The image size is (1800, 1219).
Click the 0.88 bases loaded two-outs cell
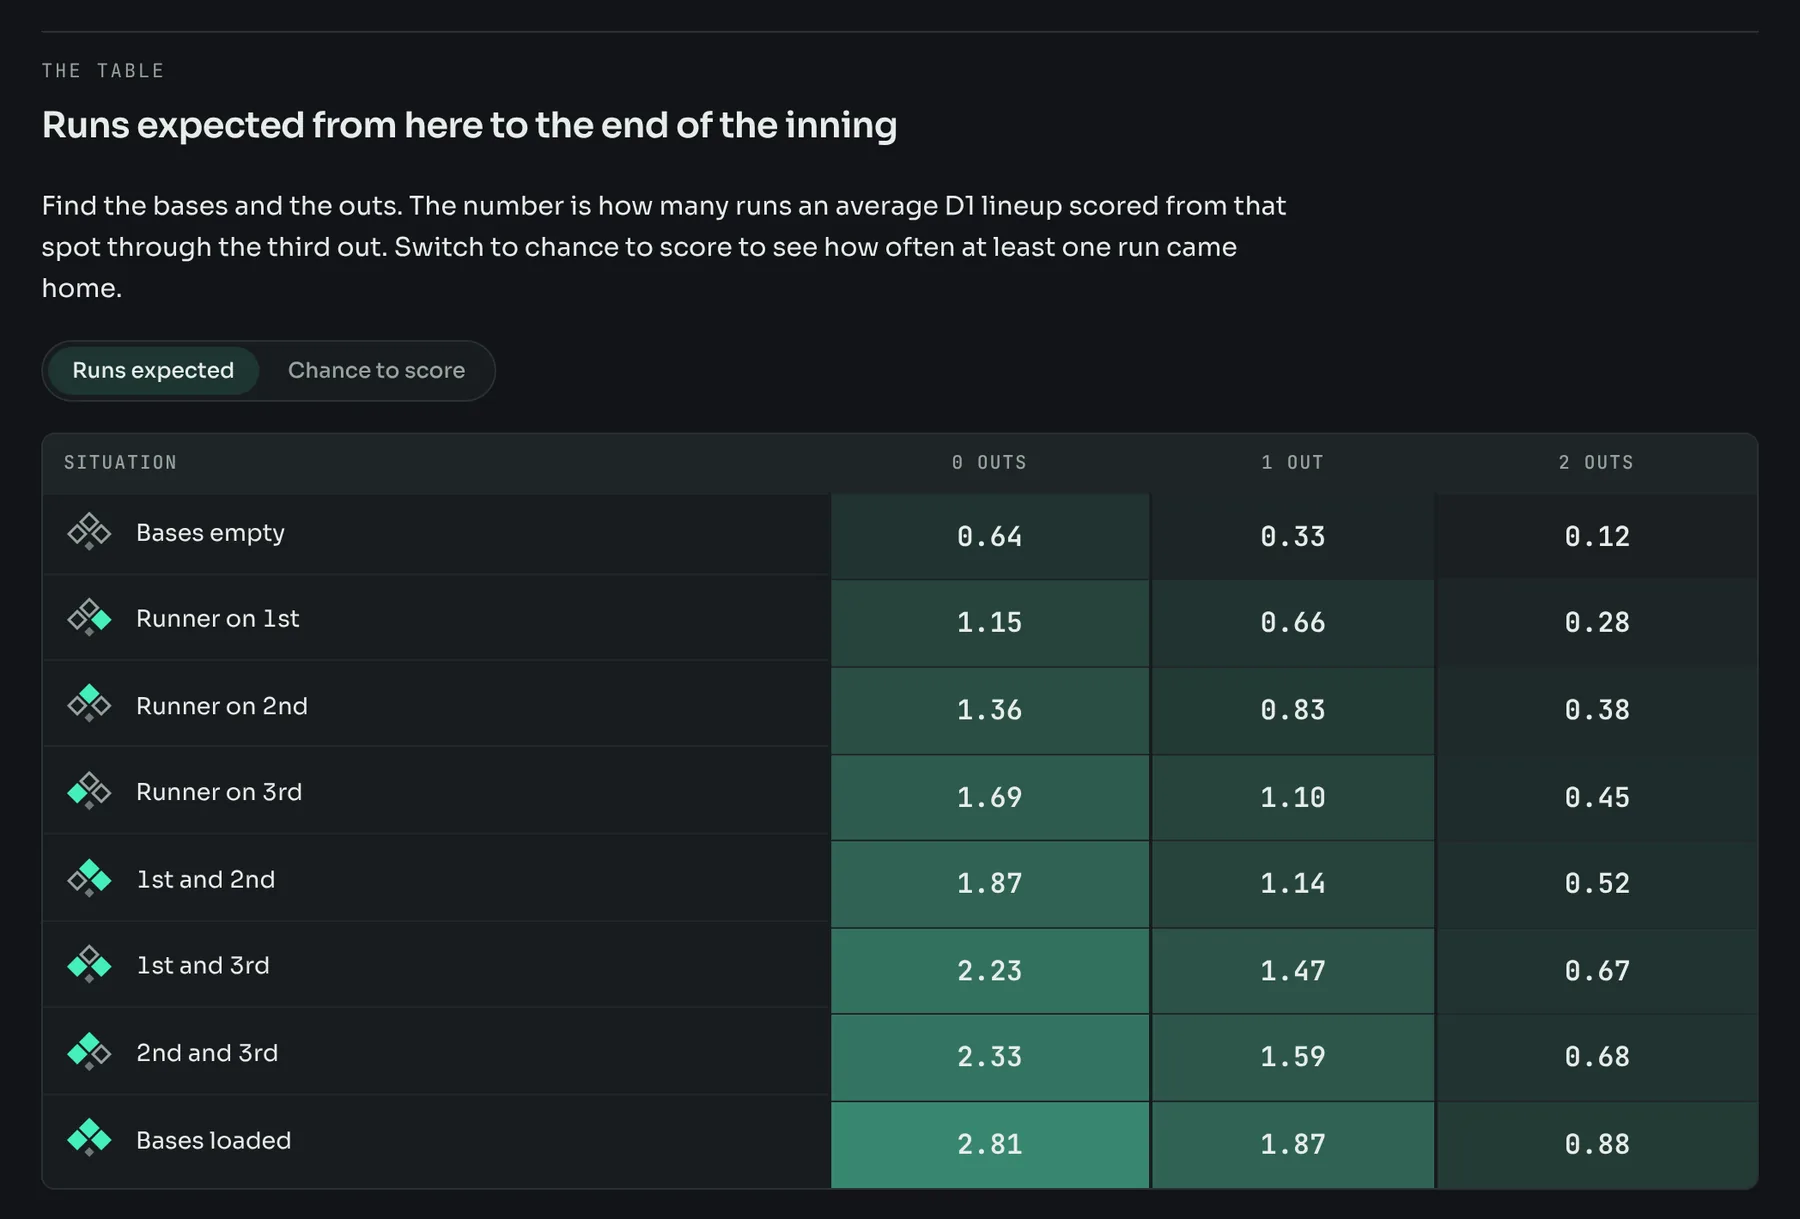click(x=1597, y=1144)
